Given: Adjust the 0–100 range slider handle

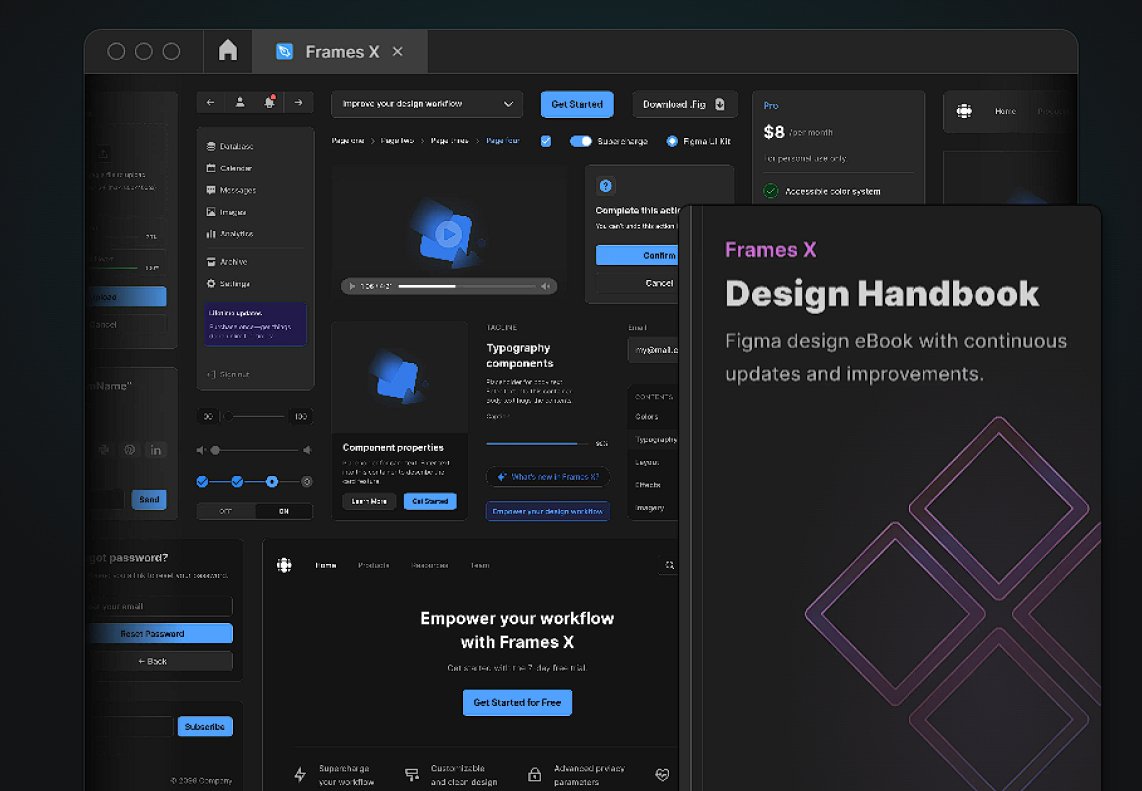Looking at the screenshot, I should [228, 417].
